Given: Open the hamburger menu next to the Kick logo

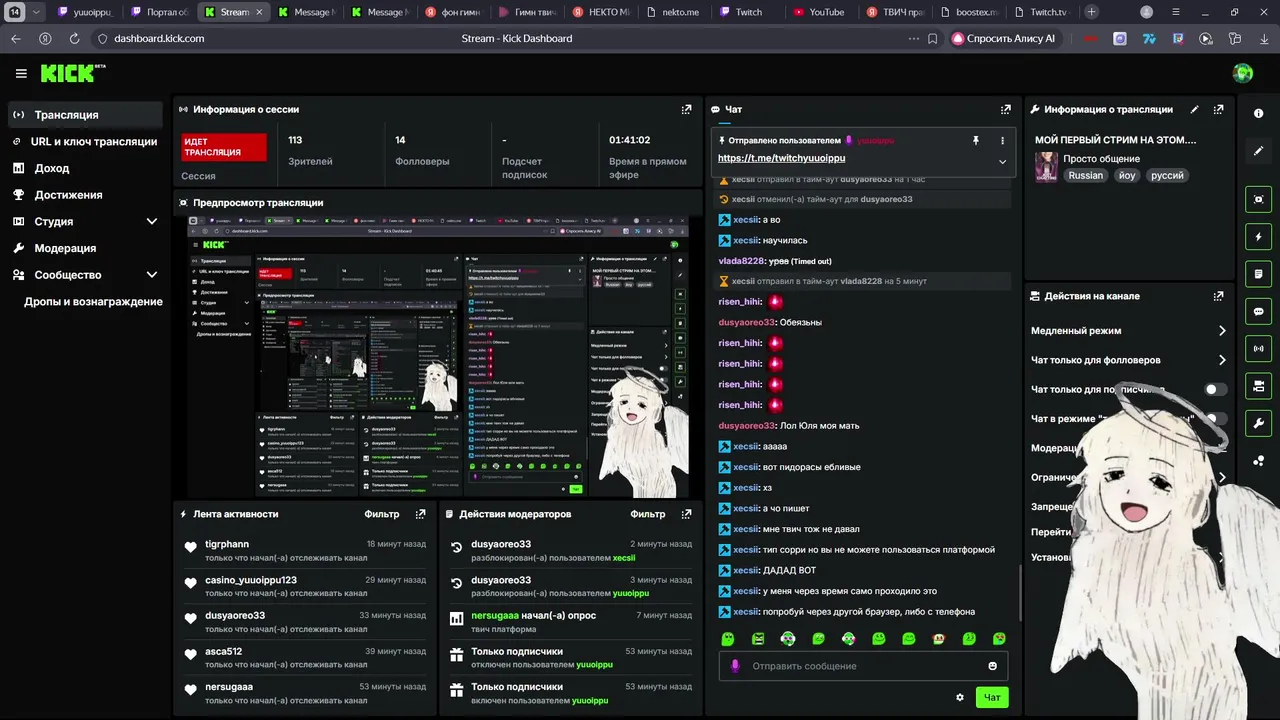Looking at the screenshot, I should (x=21, y=73).
